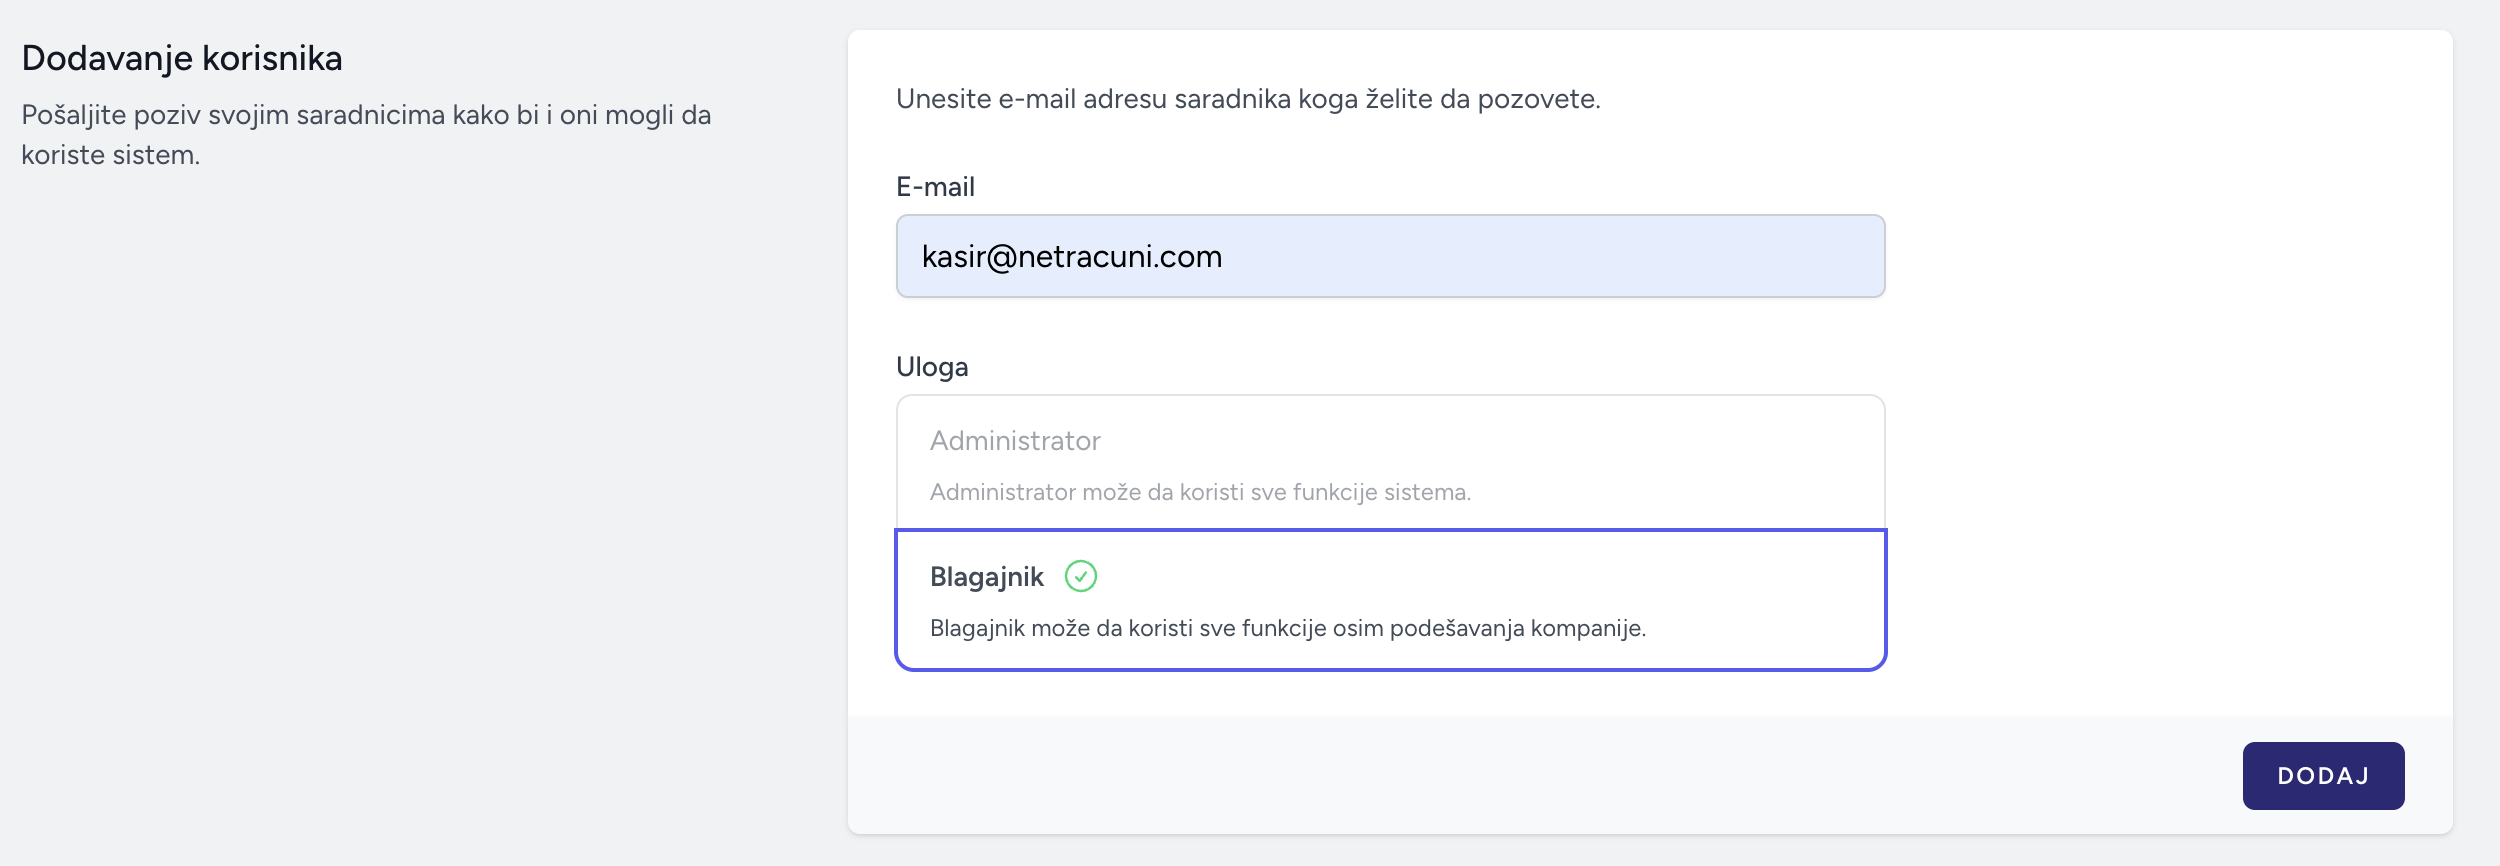
Task: Click the bold "Blagajnik" title text
Action: (x=986, y=577)
